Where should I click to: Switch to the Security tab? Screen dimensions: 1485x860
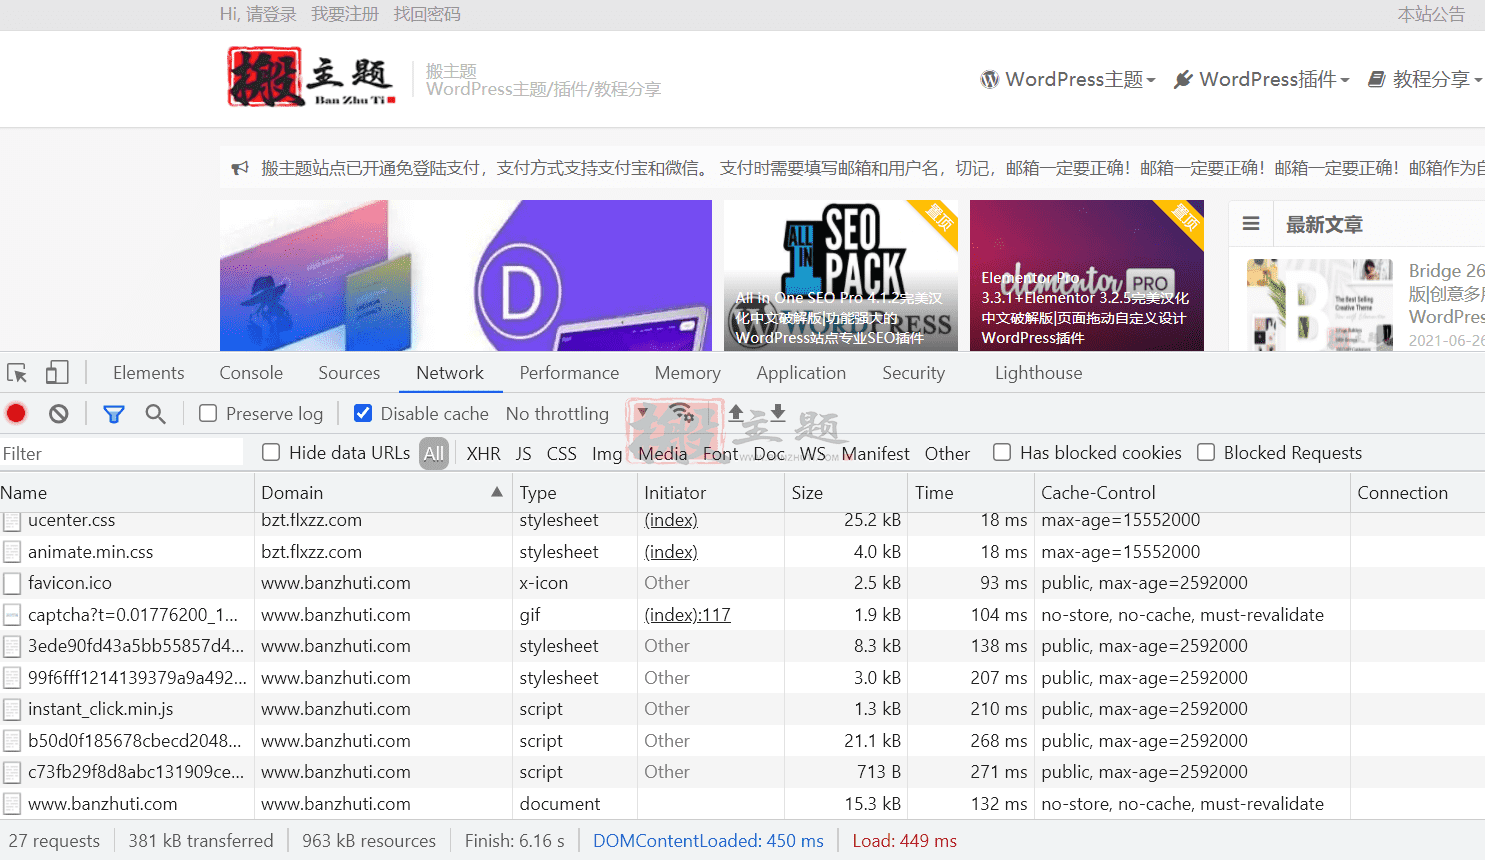pos(913,372)
